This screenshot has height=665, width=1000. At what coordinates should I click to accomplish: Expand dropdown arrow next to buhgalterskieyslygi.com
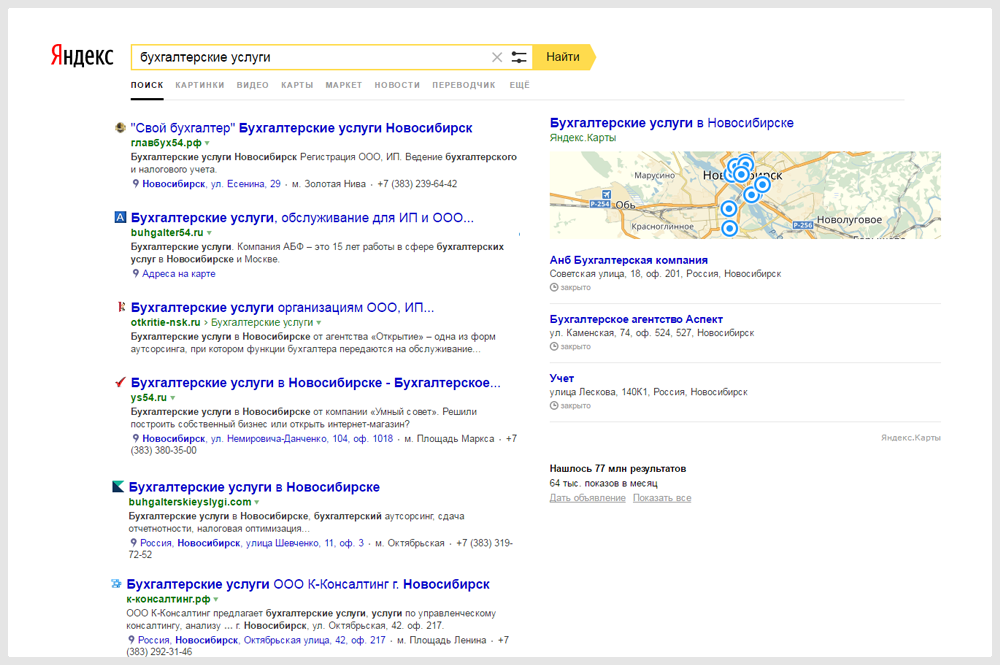pos(257,503)
